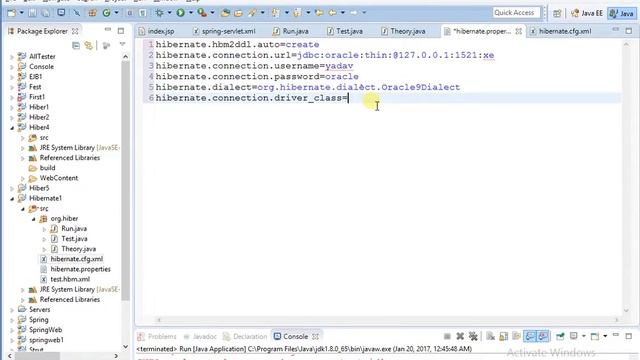
Task: Click the Open Console icon
Action: coord(595,336)
